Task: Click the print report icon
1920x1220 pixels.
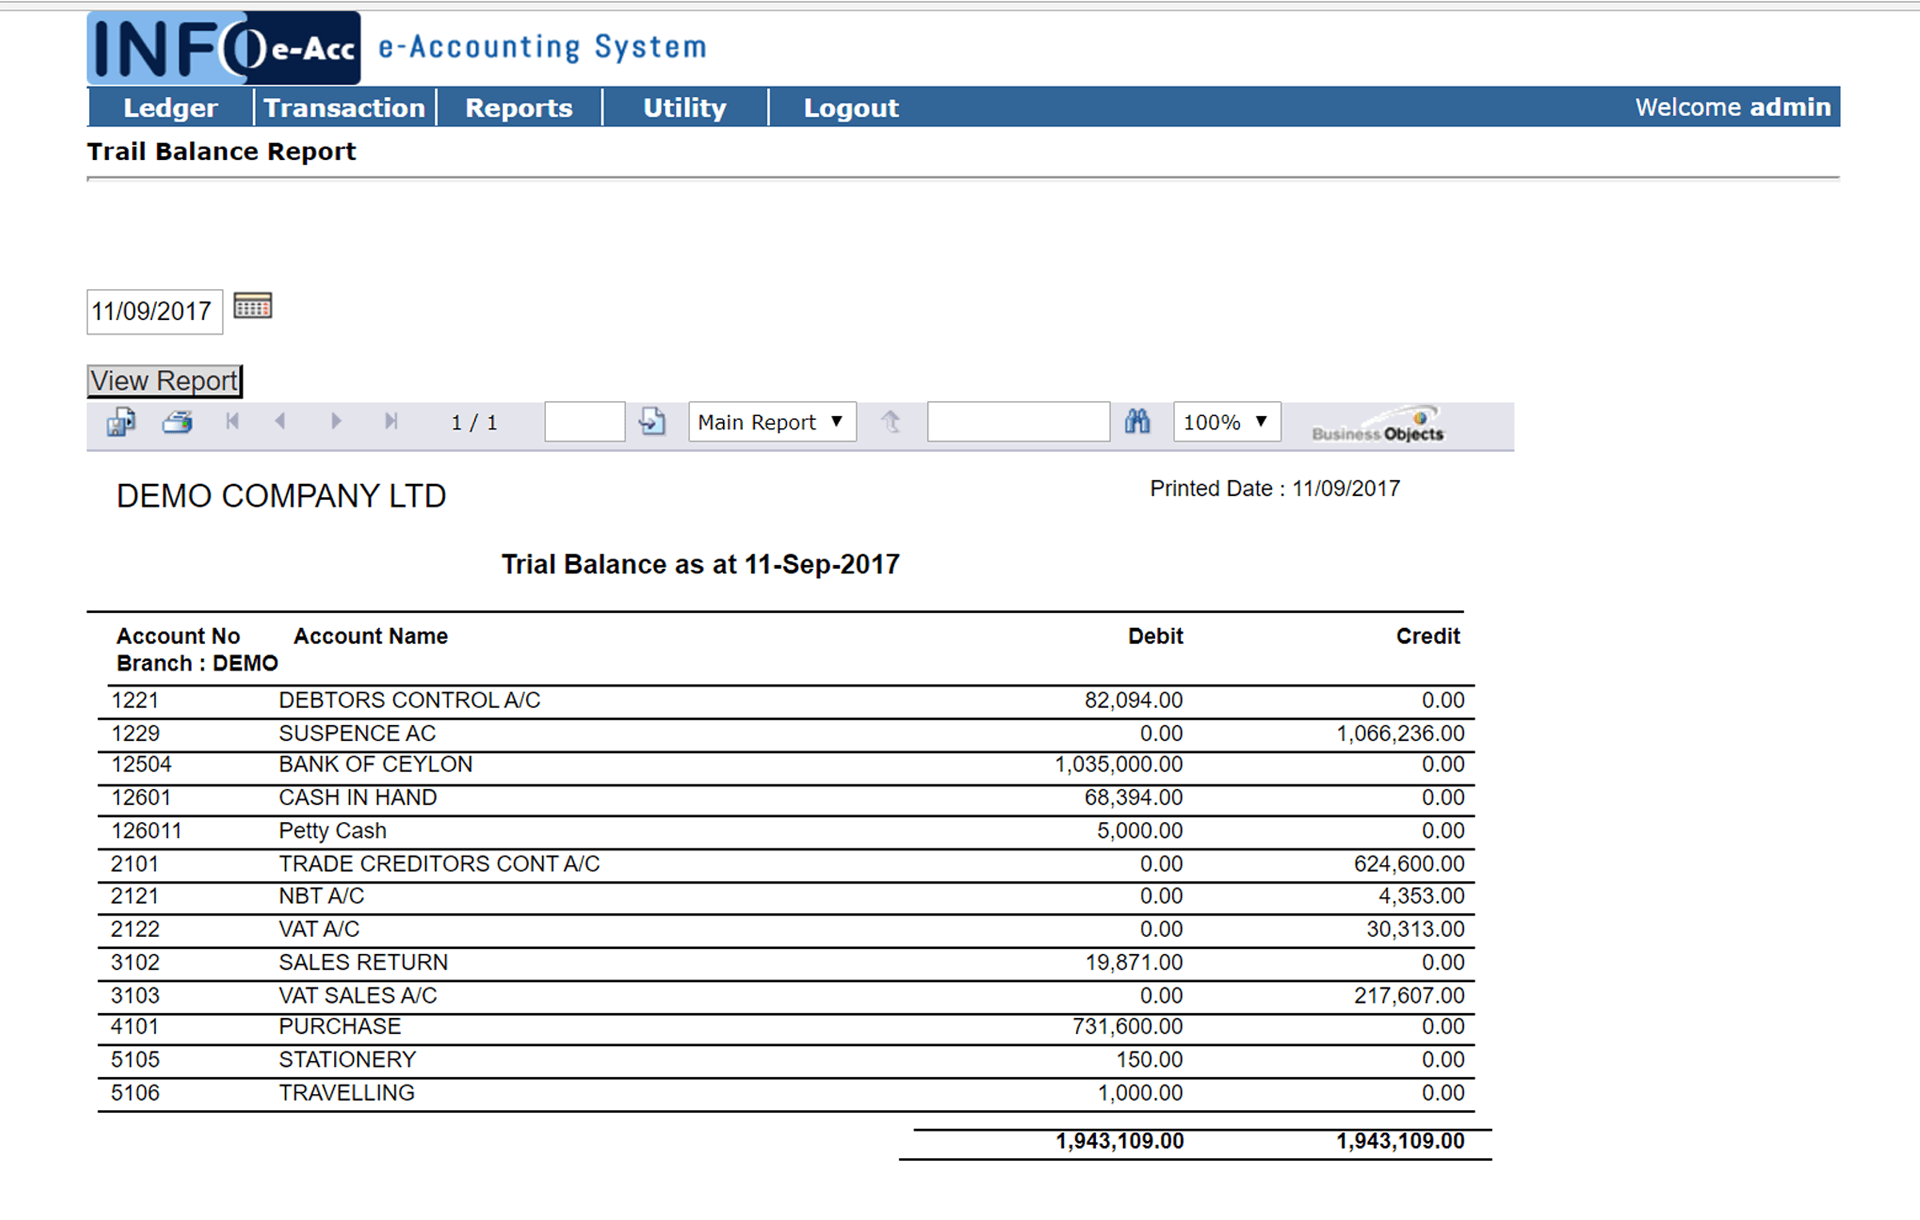Action: point(178,422)
